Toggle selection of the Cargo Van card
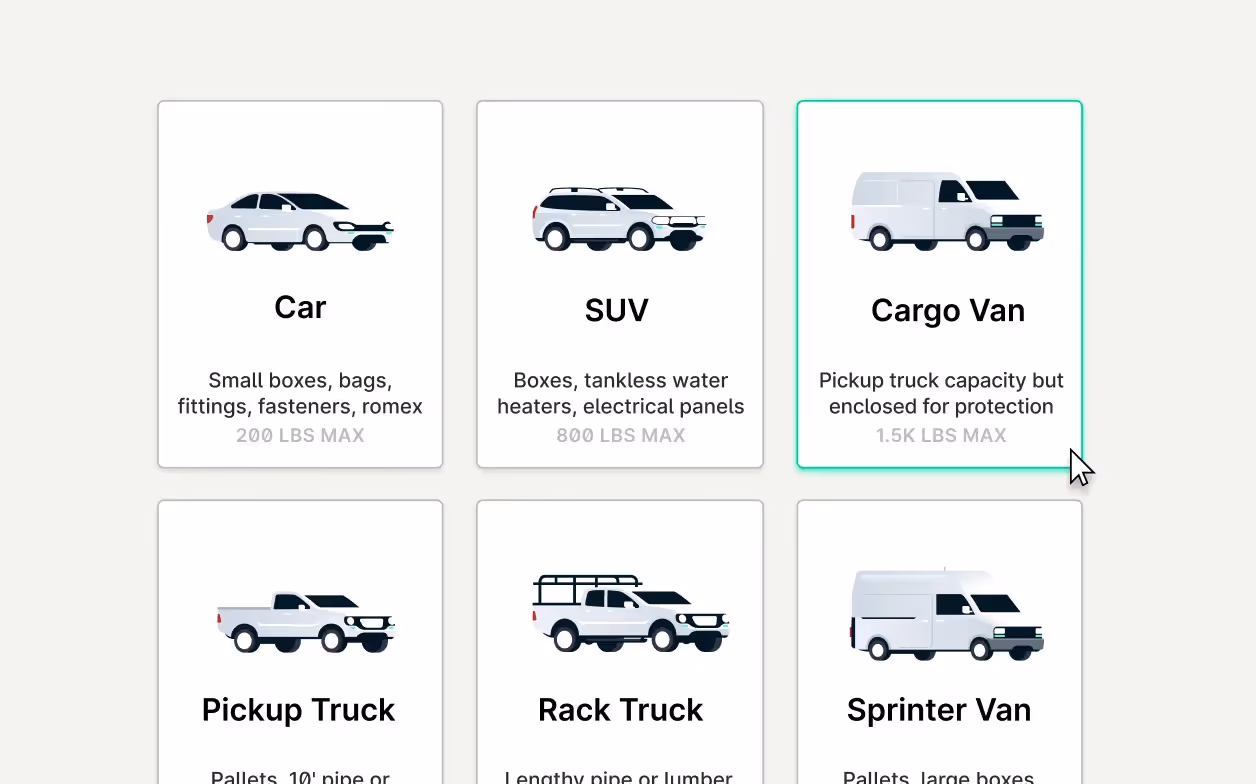The height and width of the screenshot is (784, 1256). click(939, 284)
